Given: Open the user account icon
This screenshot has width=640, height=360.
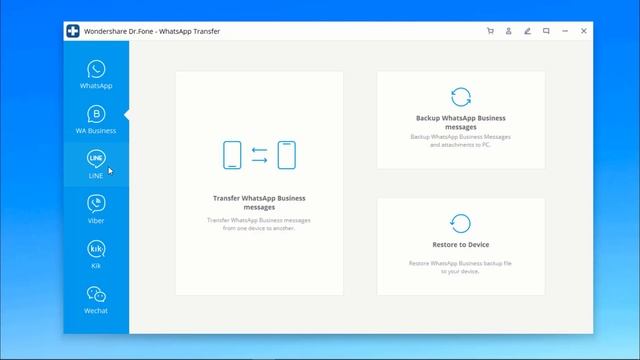Looking at the screenshot, I should pyautogui.click(x=509, y=31).
